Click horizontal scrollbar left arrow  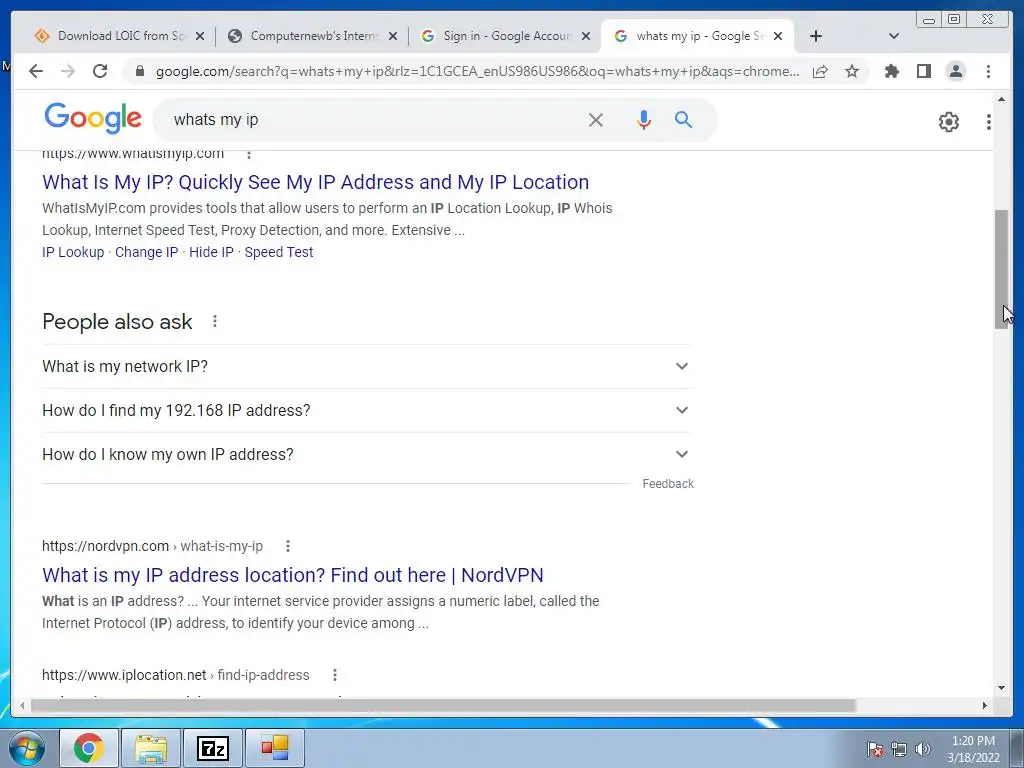(x=23, y=705)
